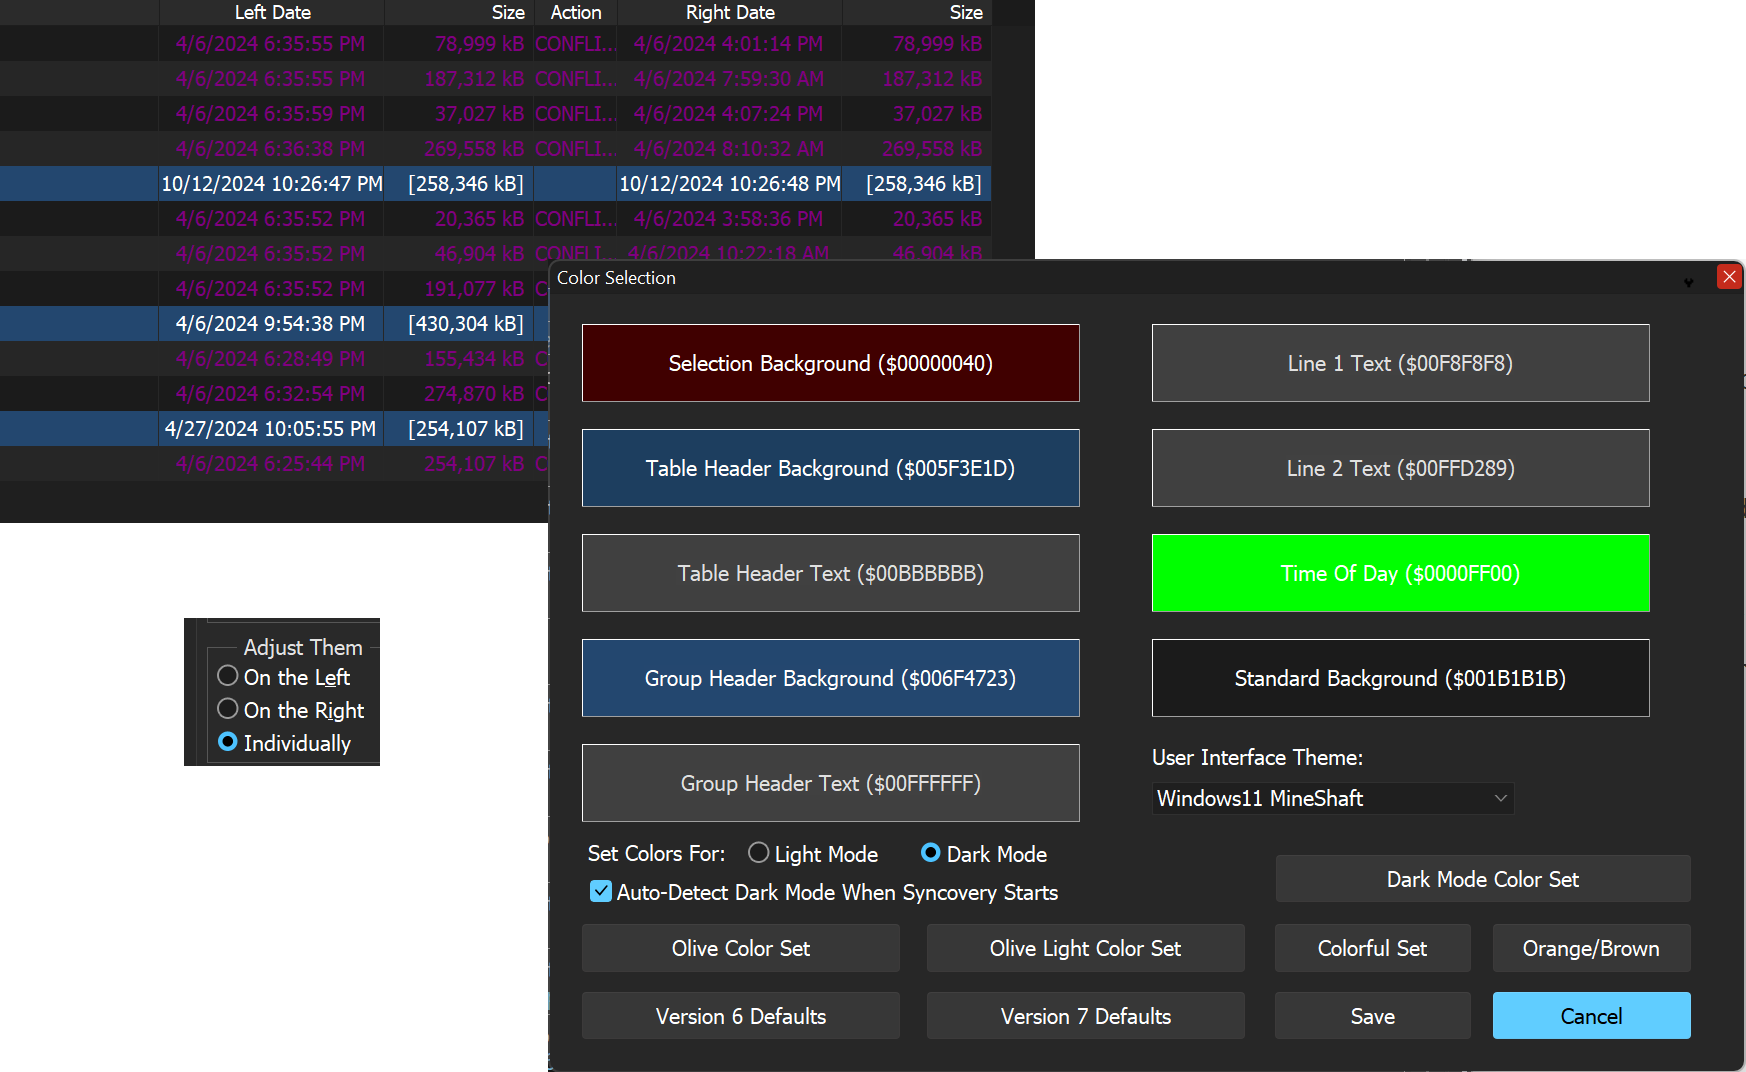This screenshot has height=1072, width=1746.
Task: Select row dated 10/12/2024 10:26:47 PM
Action: tap(272, 184)
